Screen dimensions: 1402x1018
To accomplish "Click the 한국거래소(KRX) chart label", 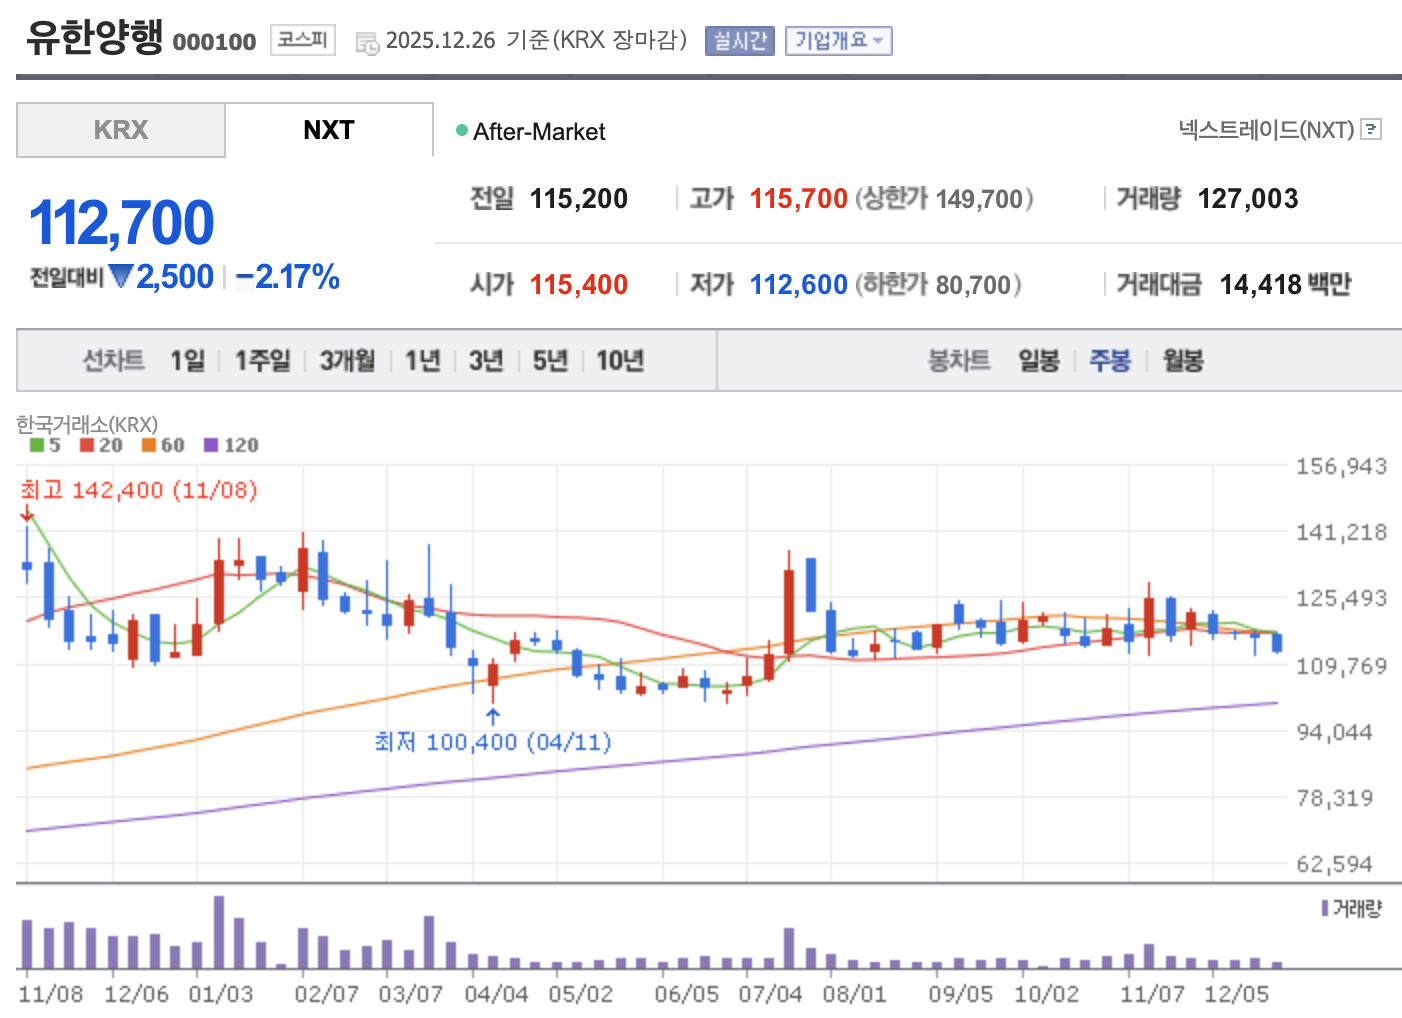I will click(x=87, y=425).
